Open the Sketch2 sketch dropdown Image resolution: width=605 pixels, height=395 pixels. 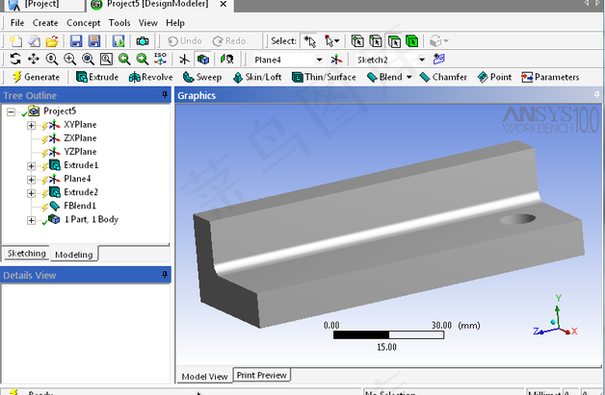[x=422, y=60]
